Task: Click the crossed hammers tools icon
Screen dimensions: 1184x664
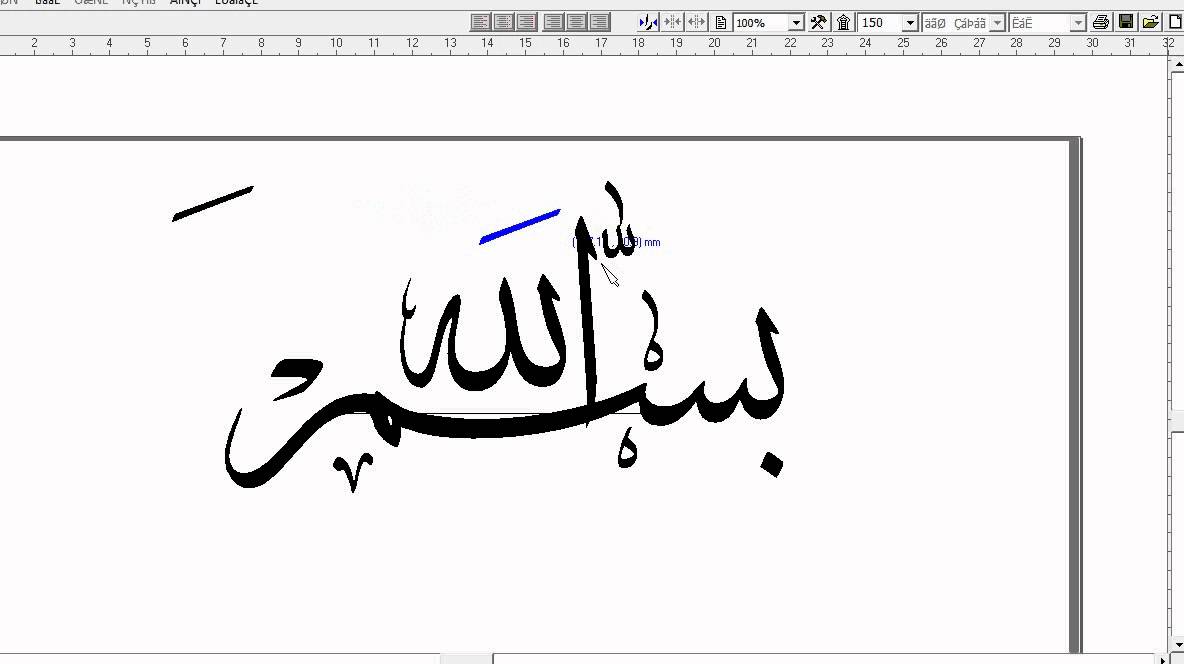Action: point(818,22)
